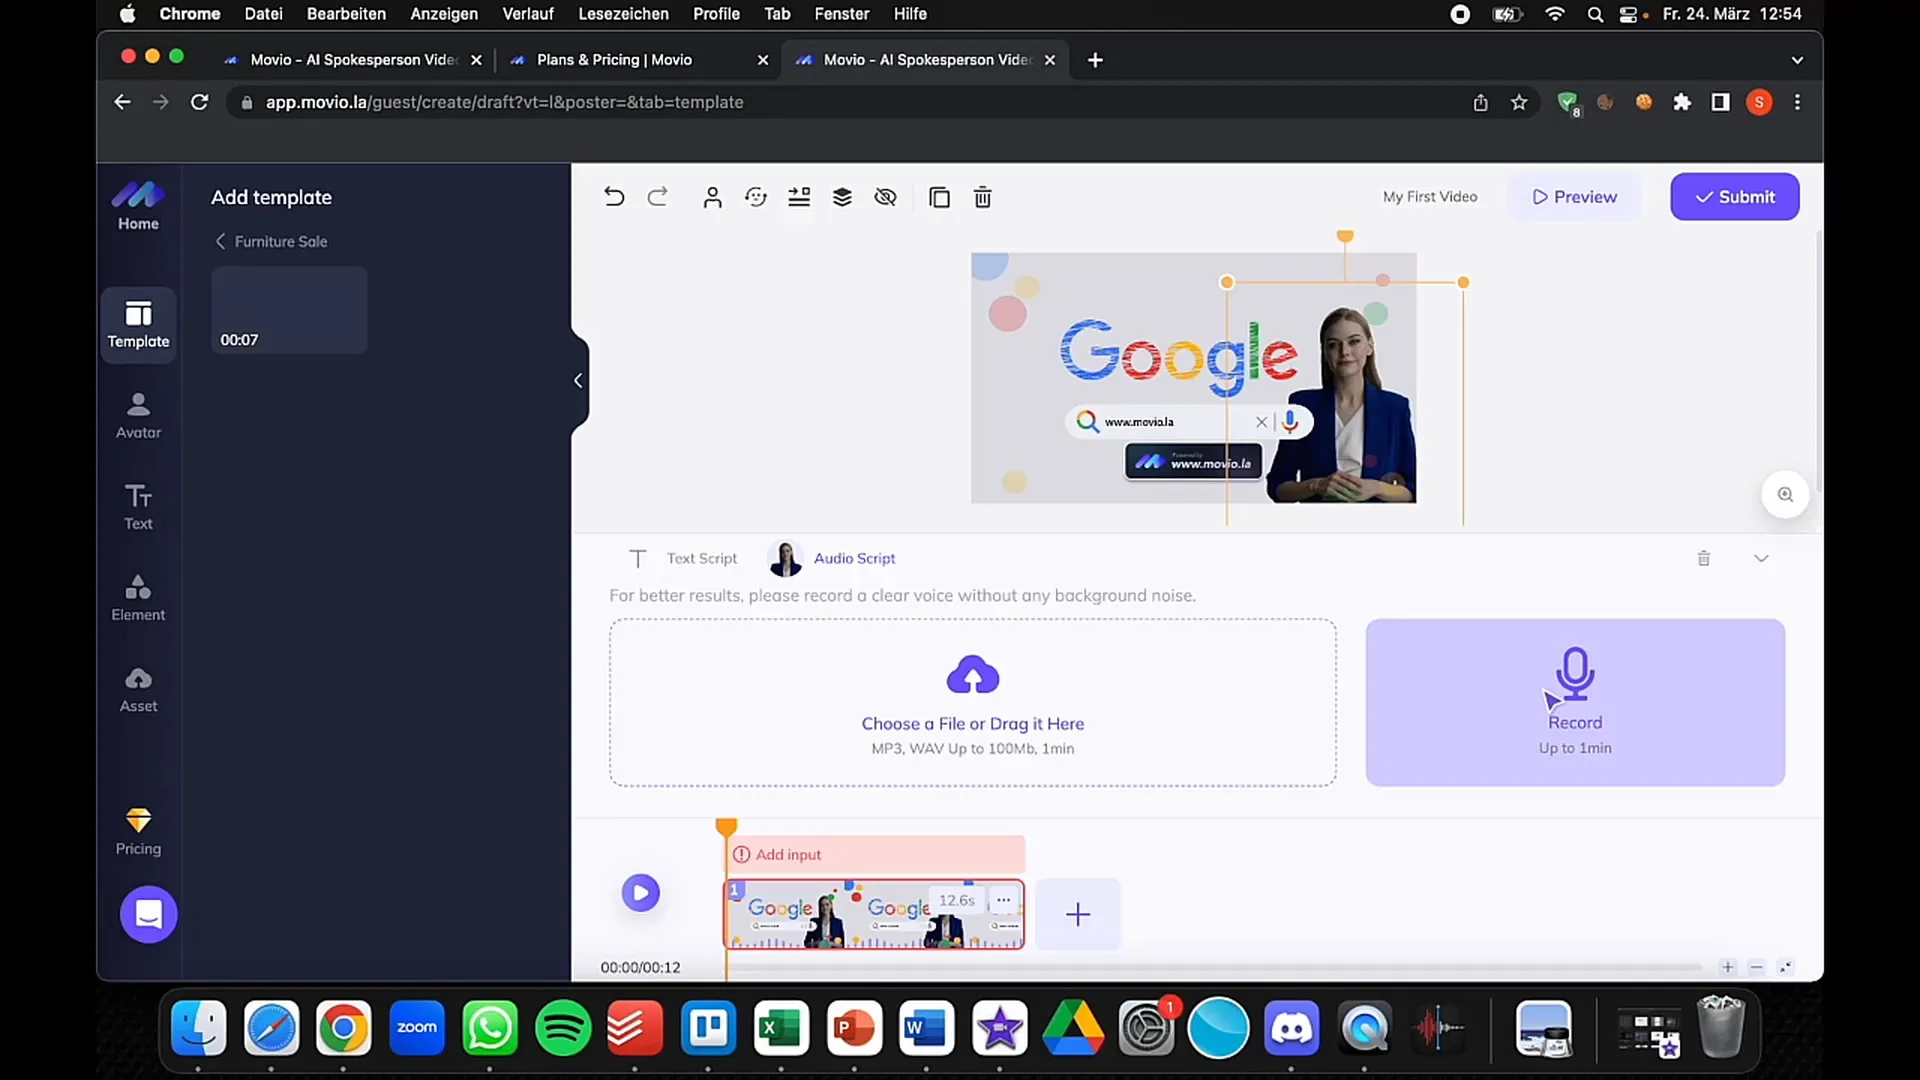The image size is (1920, 1080).
Task: Click the crop/duplicate frame icon
Action: (939, 196)
